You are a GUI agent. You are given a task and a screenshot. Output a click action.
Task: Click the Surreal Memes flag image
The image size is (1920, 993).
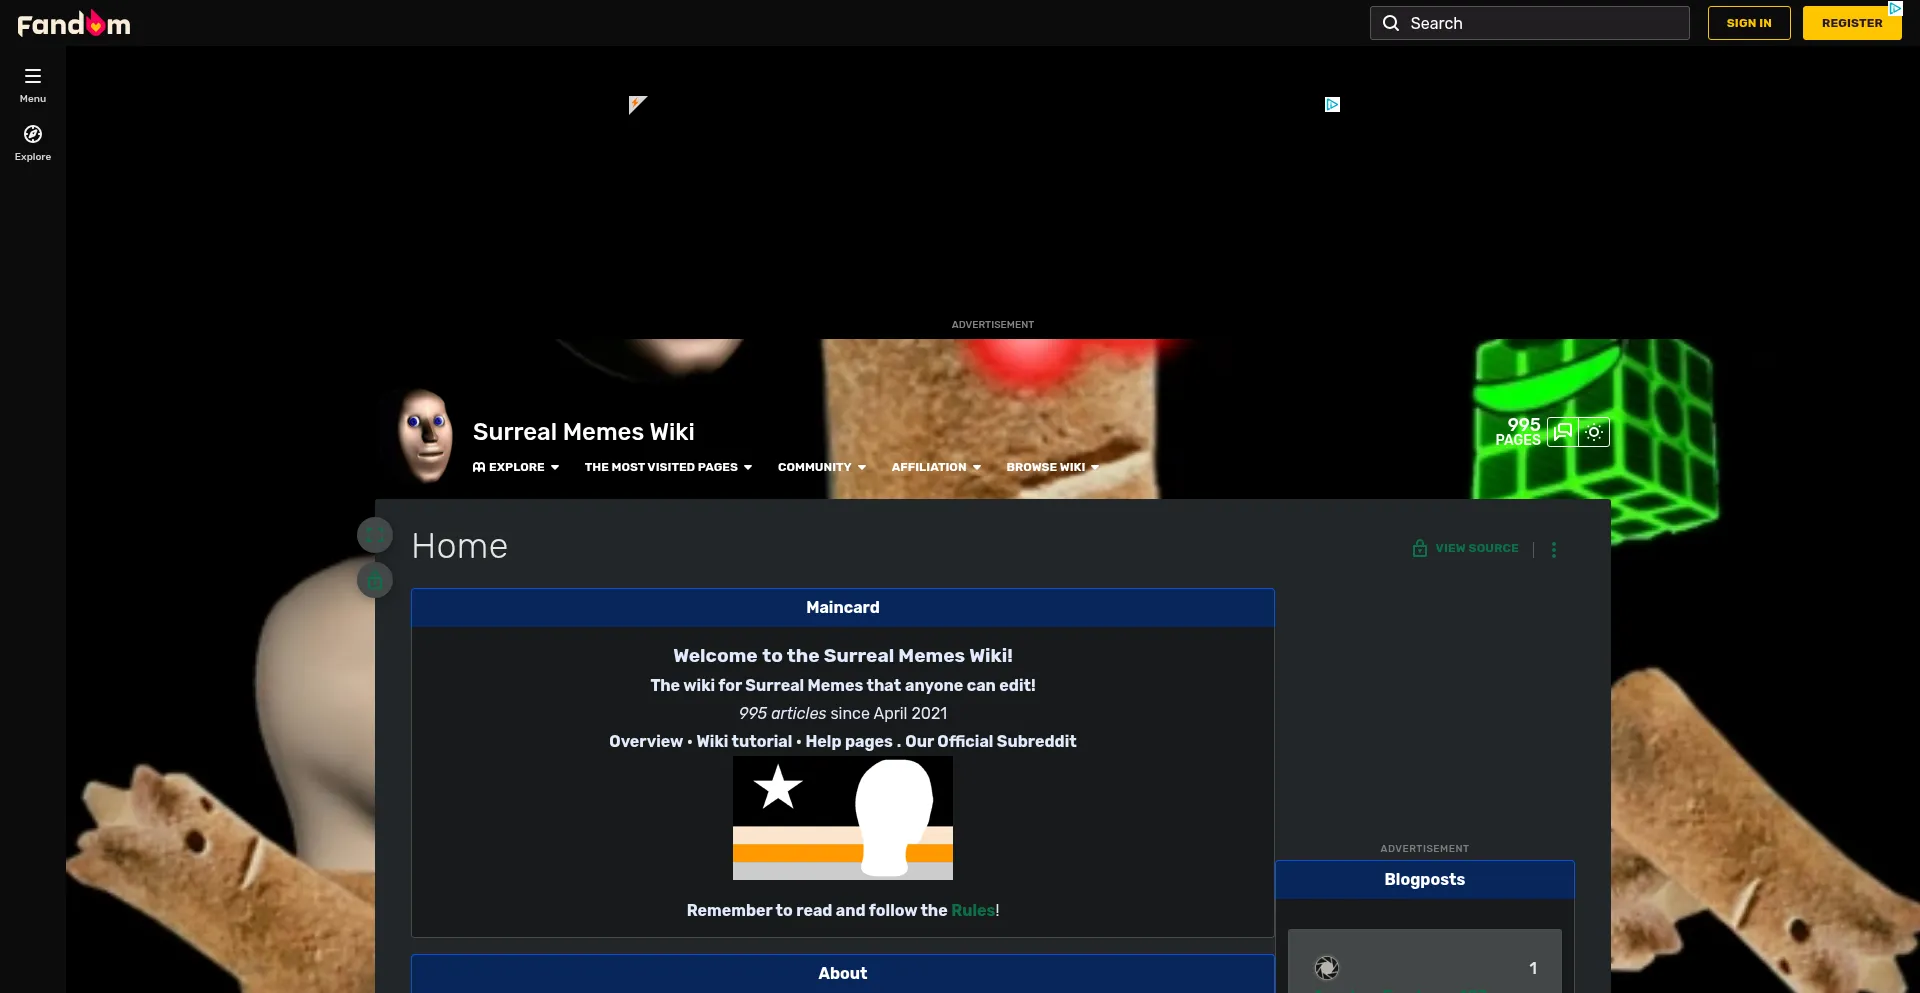(x=842, y=818)
